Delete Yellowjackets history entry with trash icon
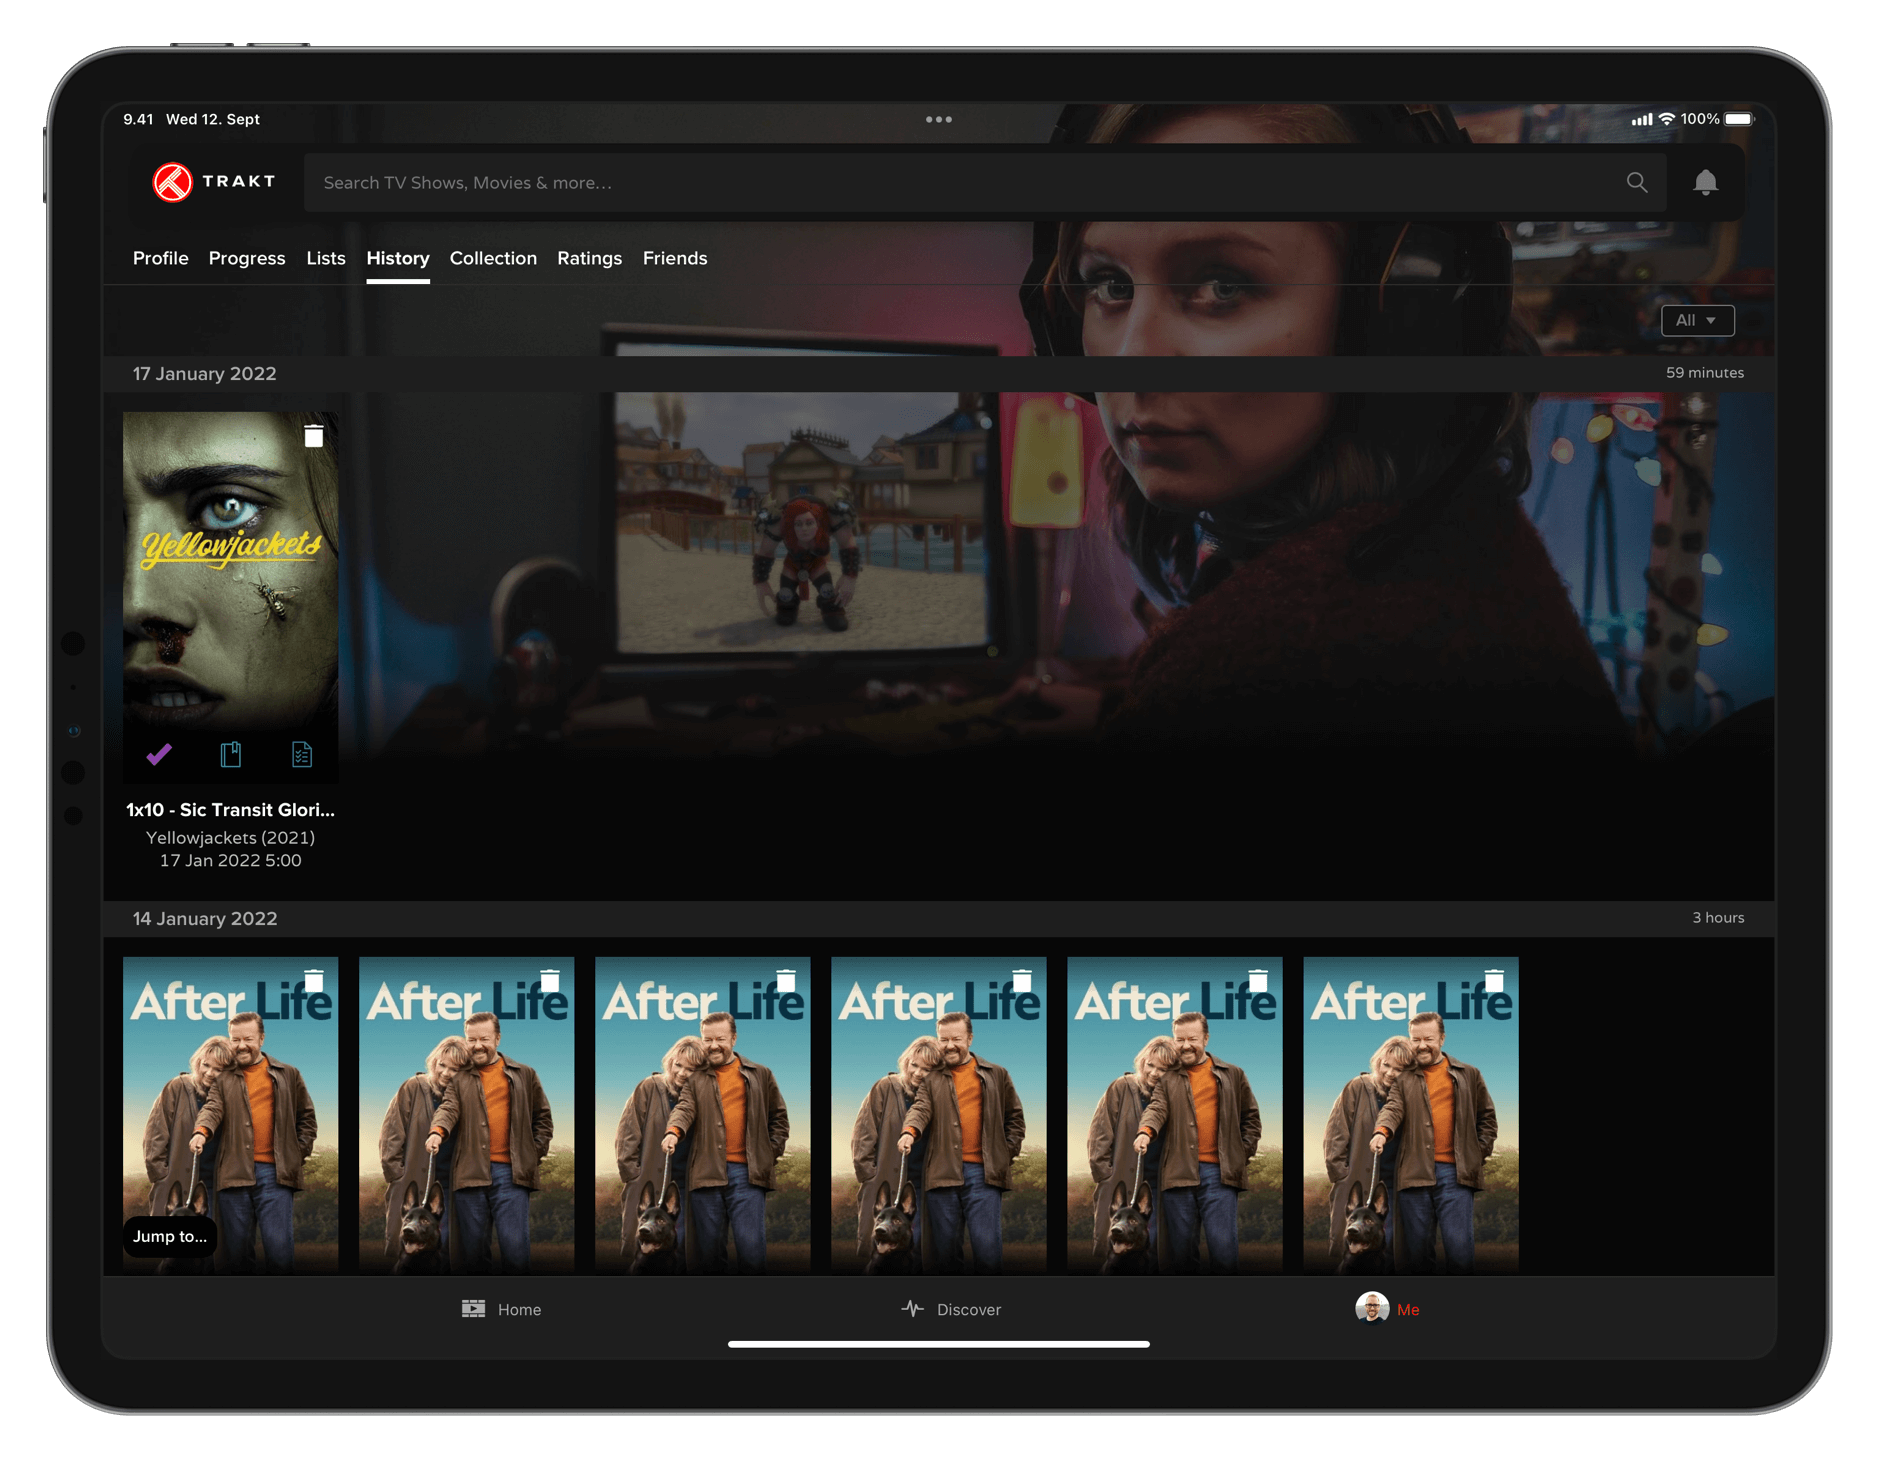 point(313,436)
